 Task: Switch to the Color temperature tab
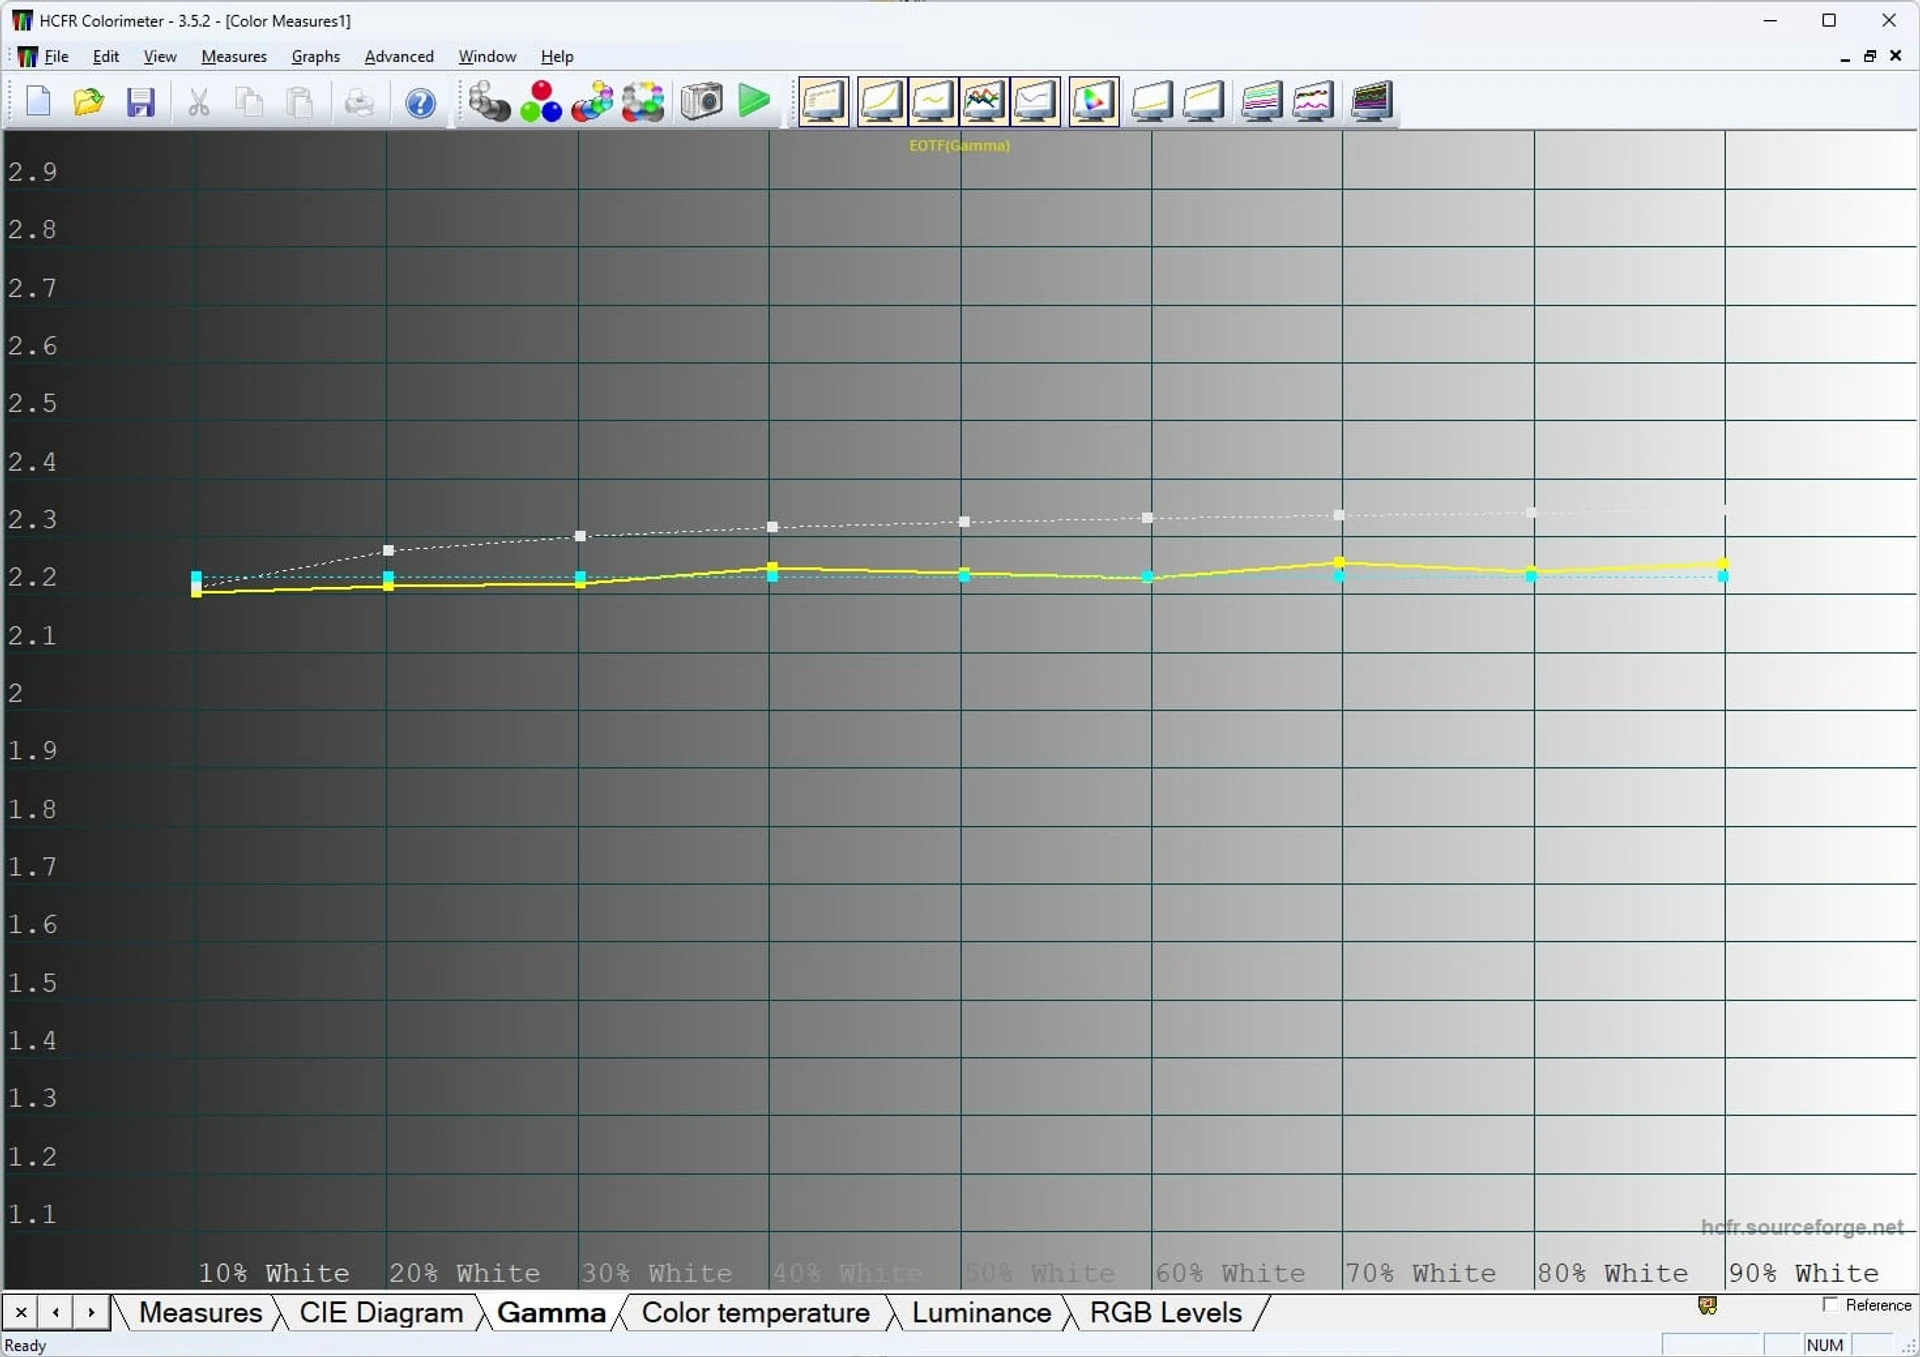point(755,1312)
